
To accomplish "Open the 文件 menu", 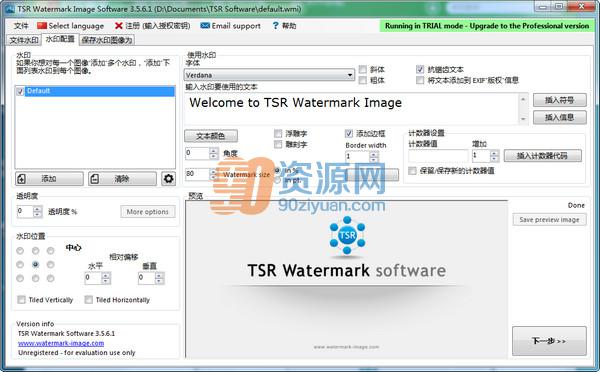I will coord(21,26).
